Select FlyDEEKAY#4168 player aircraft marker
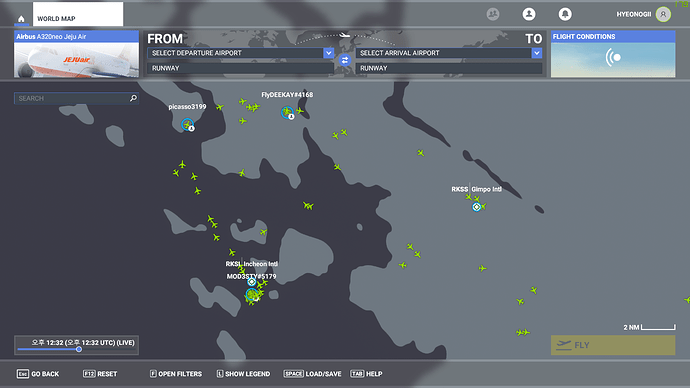This screenshot has height=388, width=690. (x=287, y=113)
